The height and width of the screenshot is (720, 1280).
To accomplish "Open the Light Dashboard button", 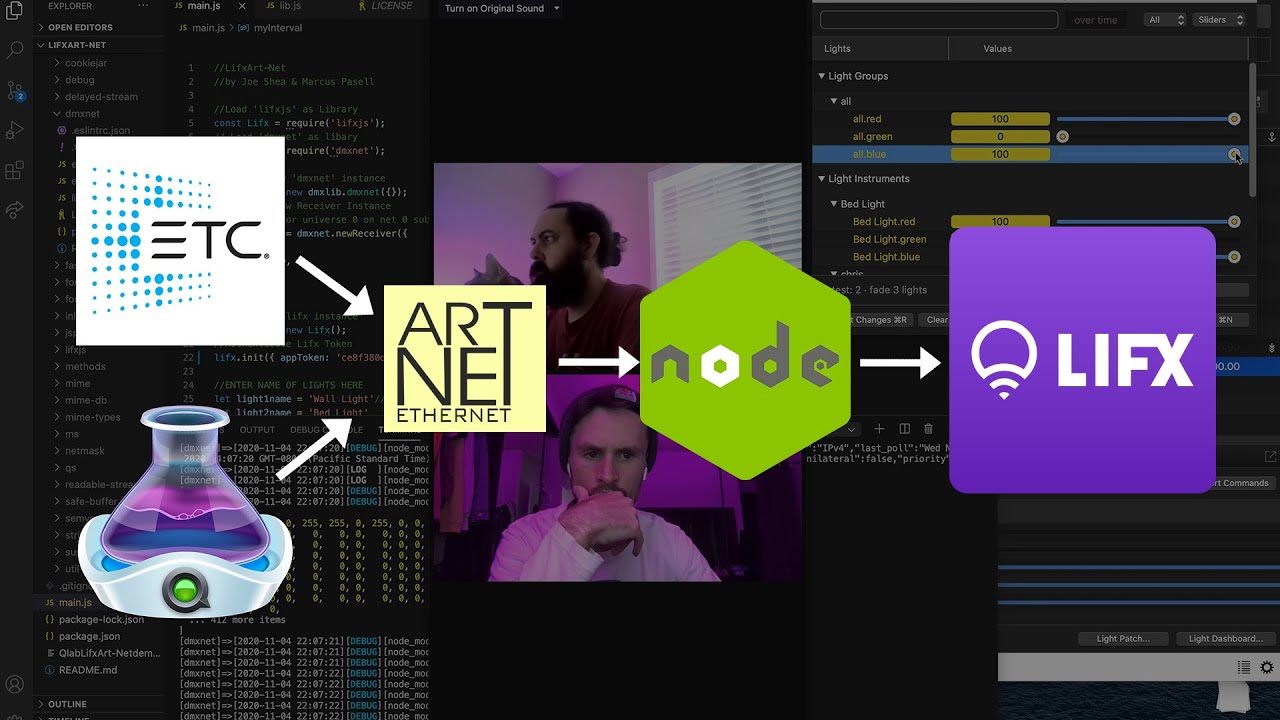I will pyautogui.click(x=1225, y=638).
